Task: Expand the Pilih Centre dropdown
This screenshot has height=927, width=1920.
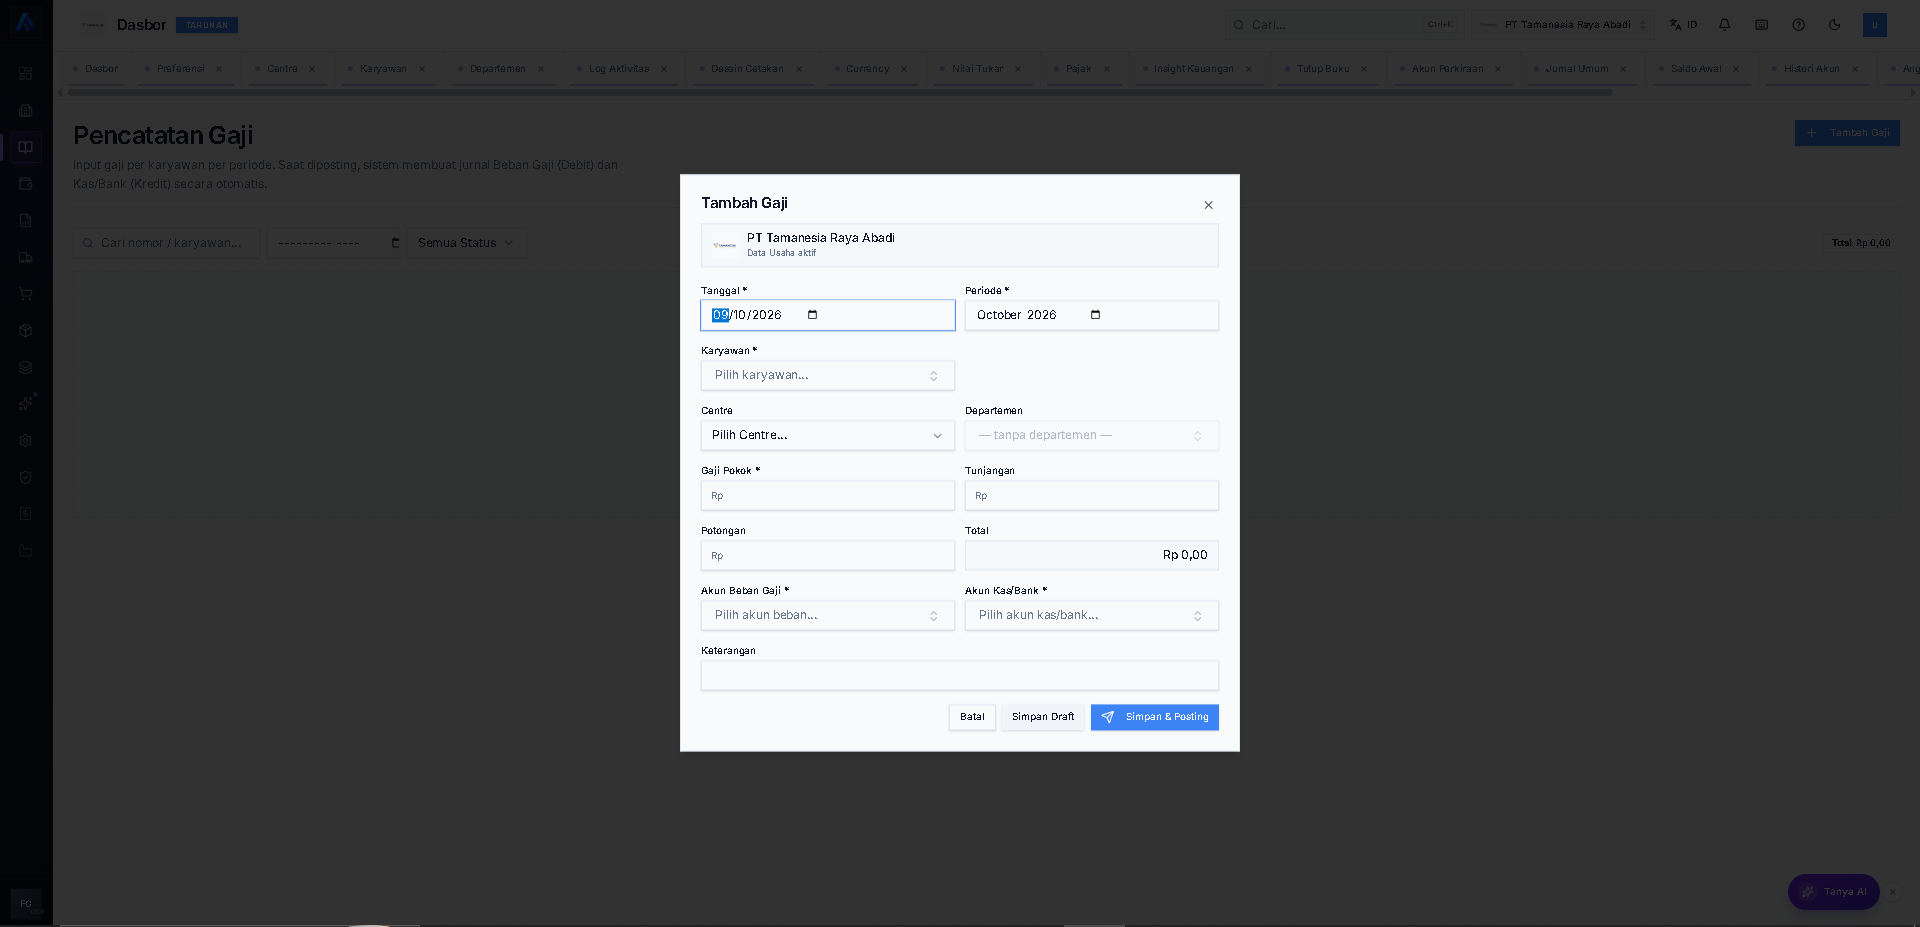Action: 828,436
